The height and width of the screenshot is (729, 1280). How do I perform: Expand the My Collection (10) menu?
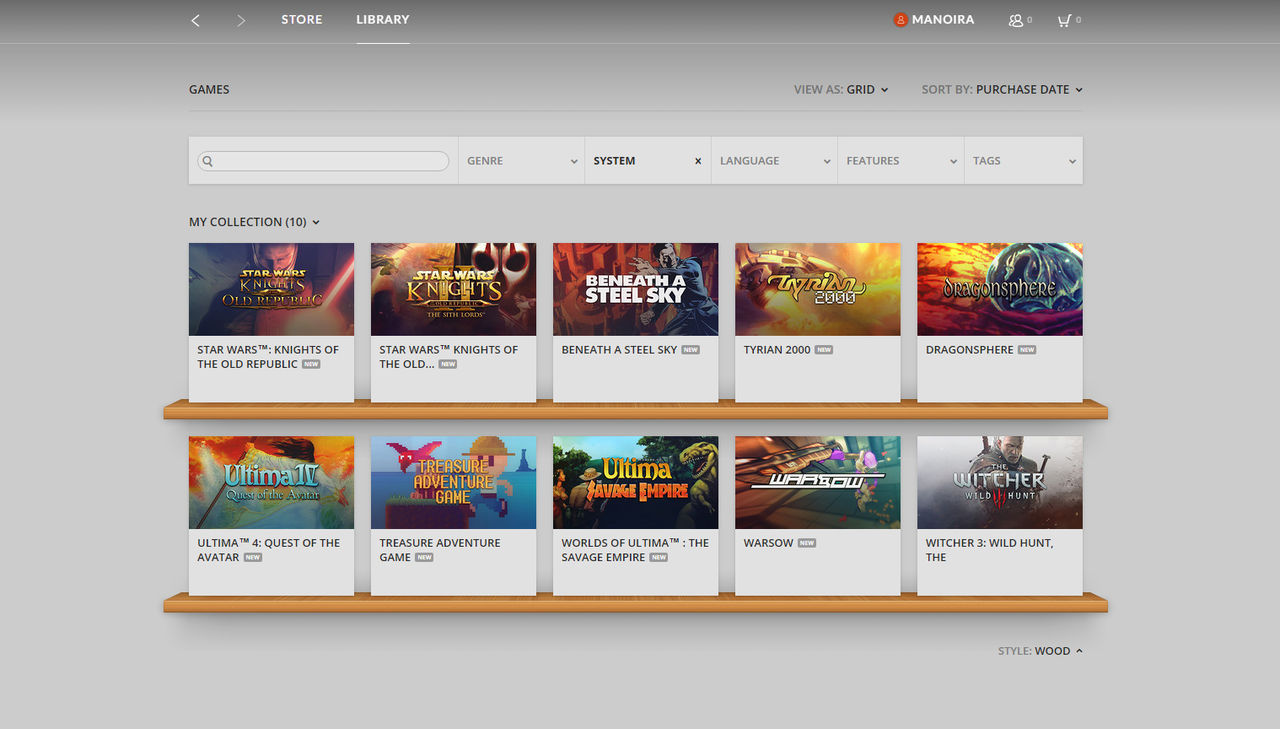coord(254,222)
